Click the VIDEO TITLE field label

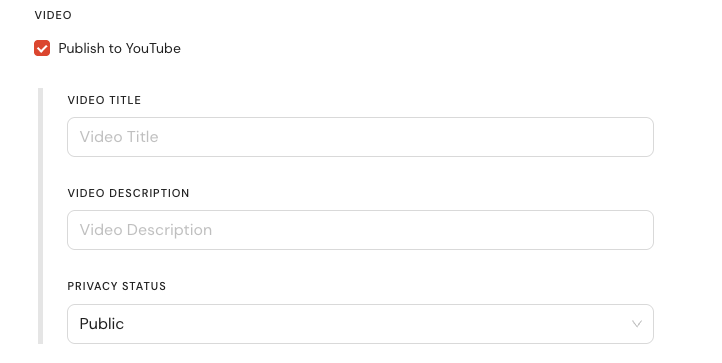click(104, 100)
